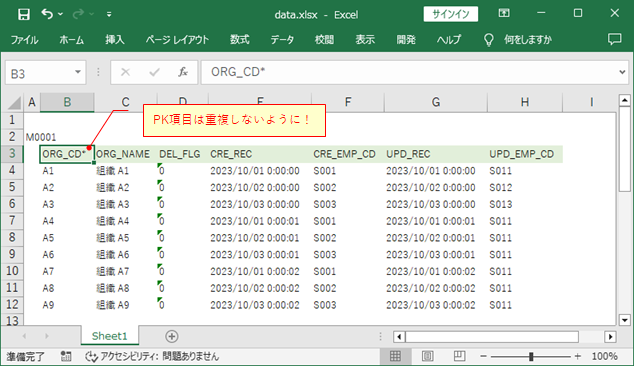Expand the formula bar with the chevron
This screenshot has height=366, width=634.
(622, 72)
